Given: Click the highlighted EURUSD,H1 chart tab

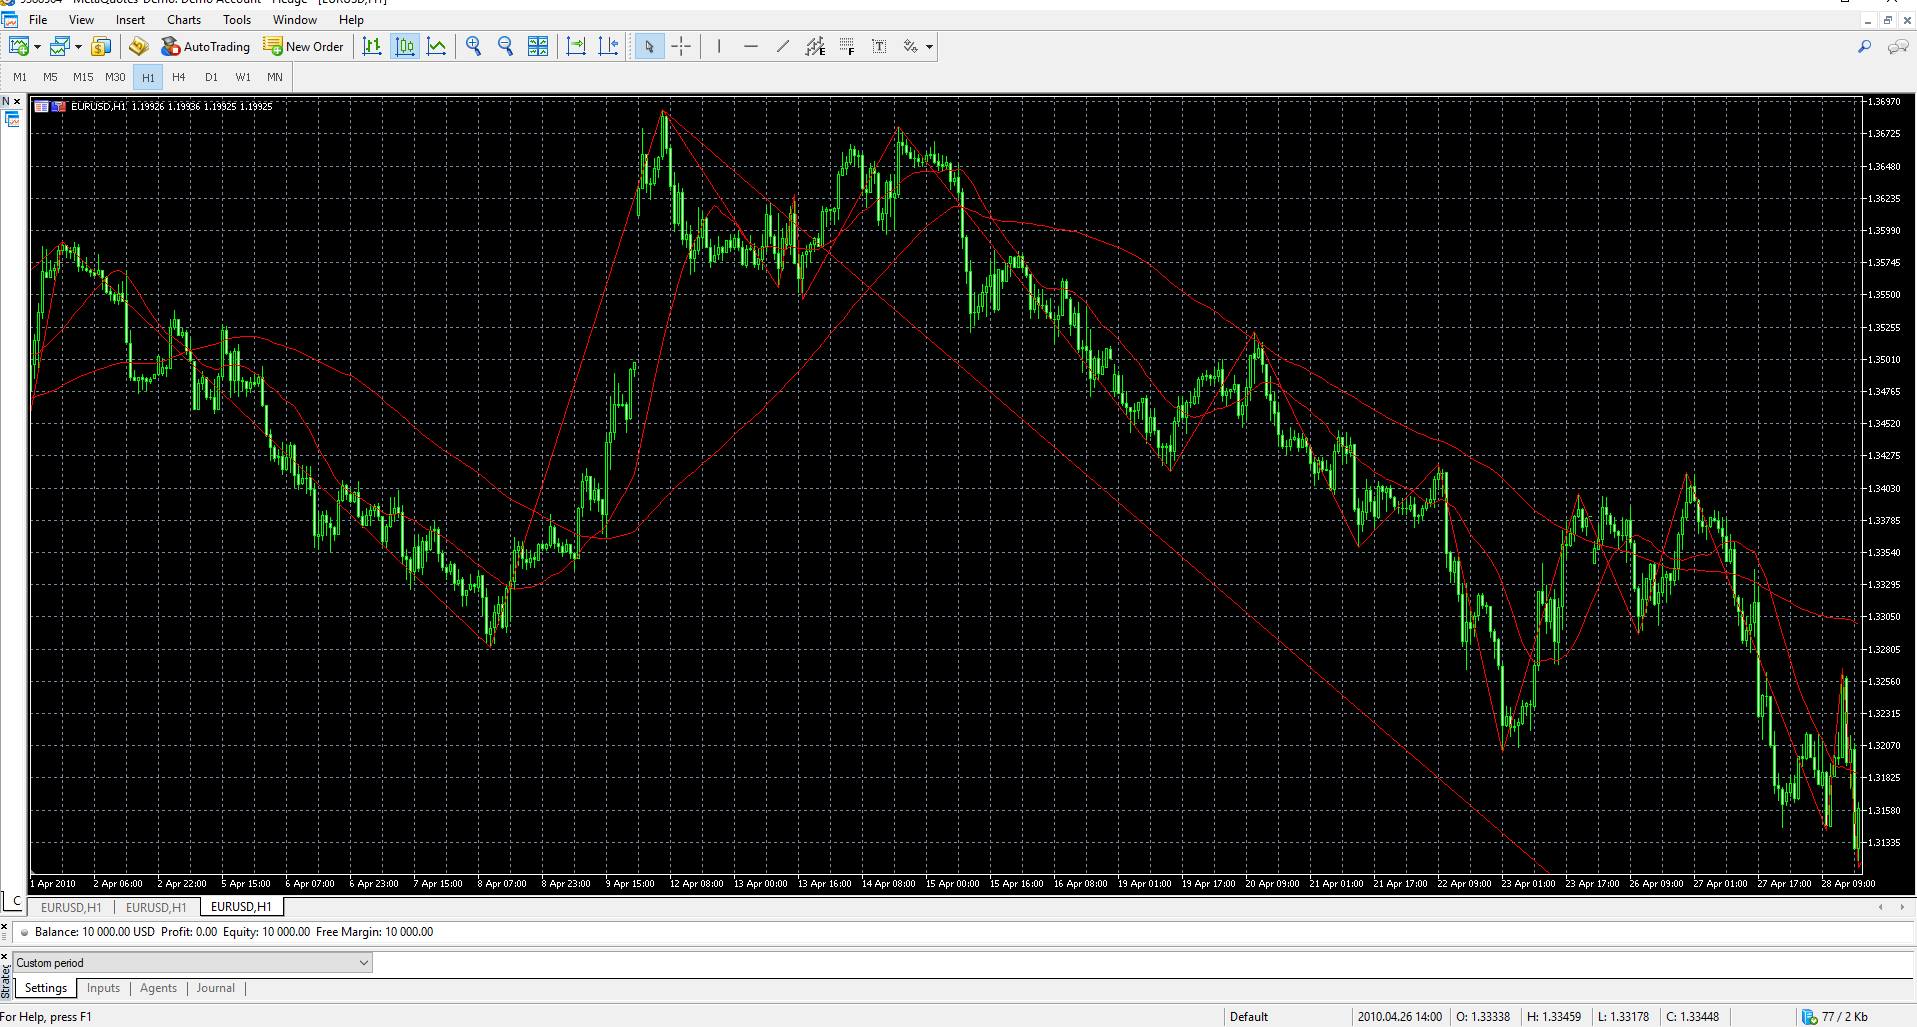Looking at the screenshot, I should [x=241, y=907].
